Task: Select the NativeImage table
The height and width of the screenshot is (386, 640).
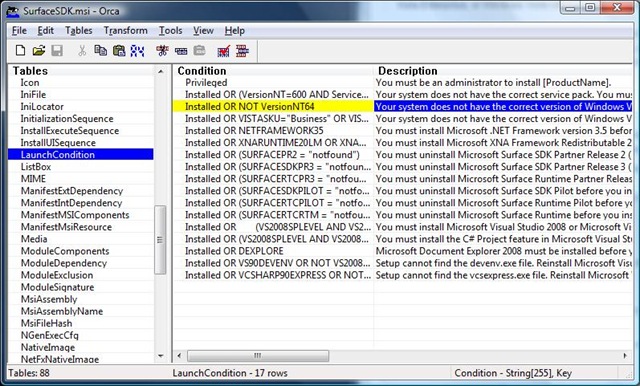Action: pyautogui.click(x=48, y=347)
